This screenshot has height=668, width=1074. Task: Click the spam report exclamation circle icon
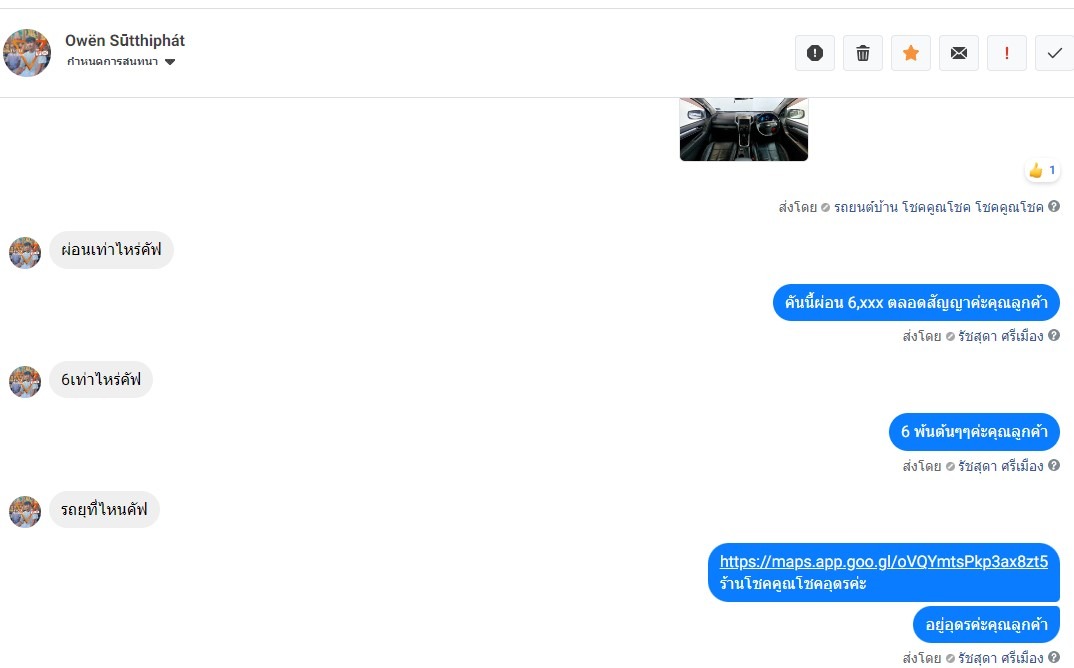click(x=814, y=53)
